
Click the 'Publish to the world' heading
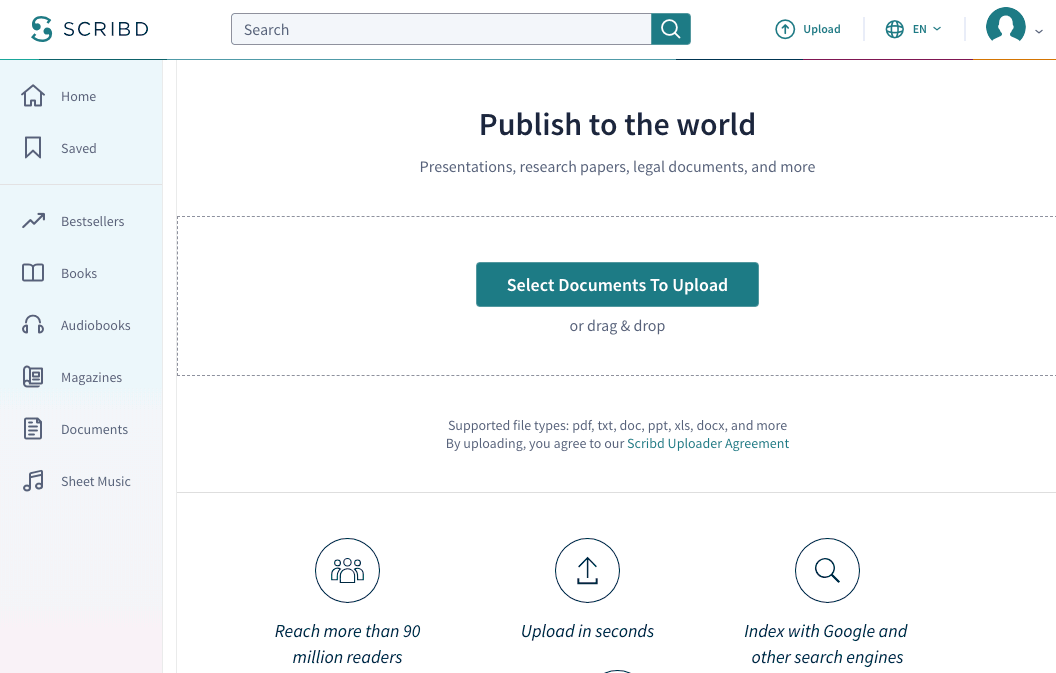(618, 125)
